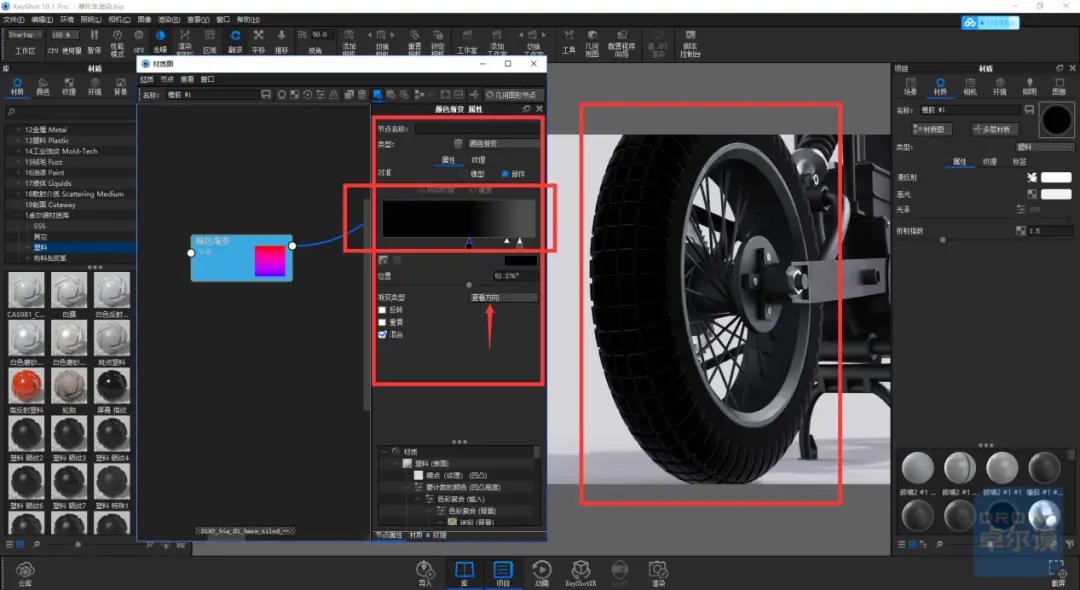Image resolution: width=1080 pixels, height=590 pixels.
Task: Expand 16油漆 Paint library folder
Action: 17,173
